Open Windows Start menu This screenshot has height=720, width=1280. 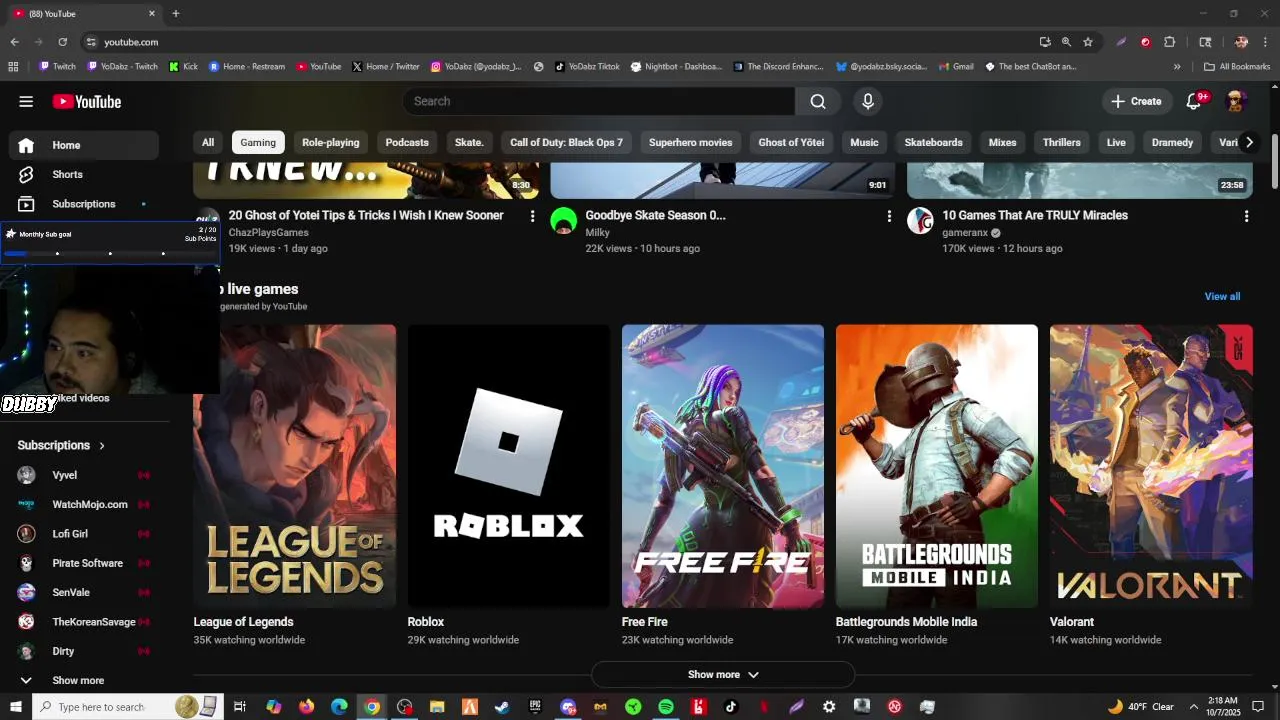16,707
